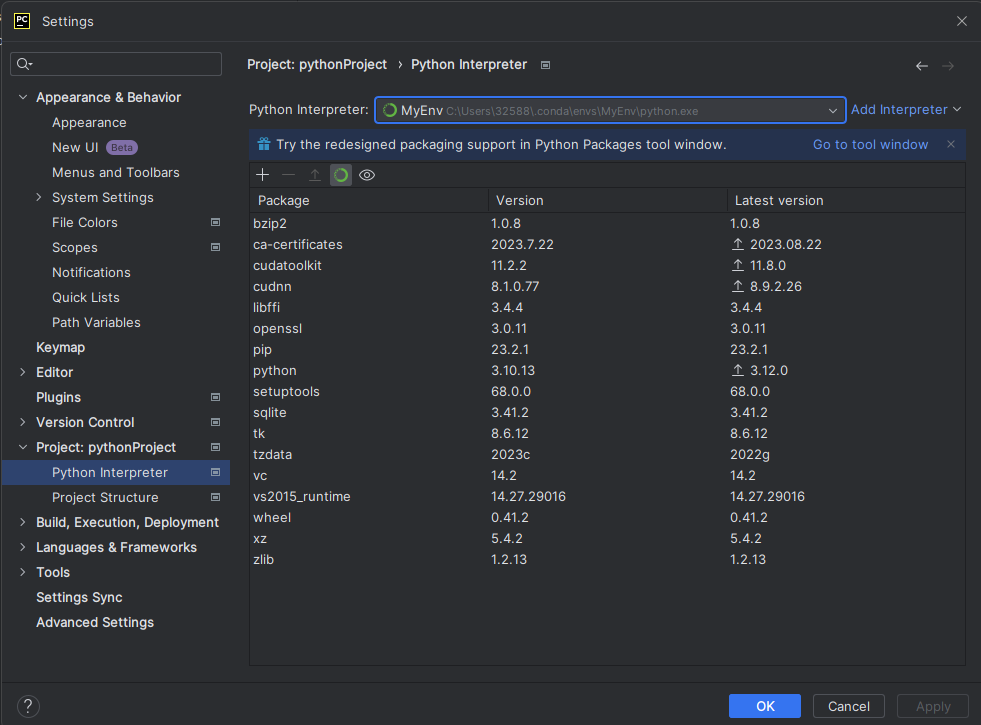Viewport: 981px width, 725px height.
Task: Select Path Variables page
Action: tap(96, 323)
